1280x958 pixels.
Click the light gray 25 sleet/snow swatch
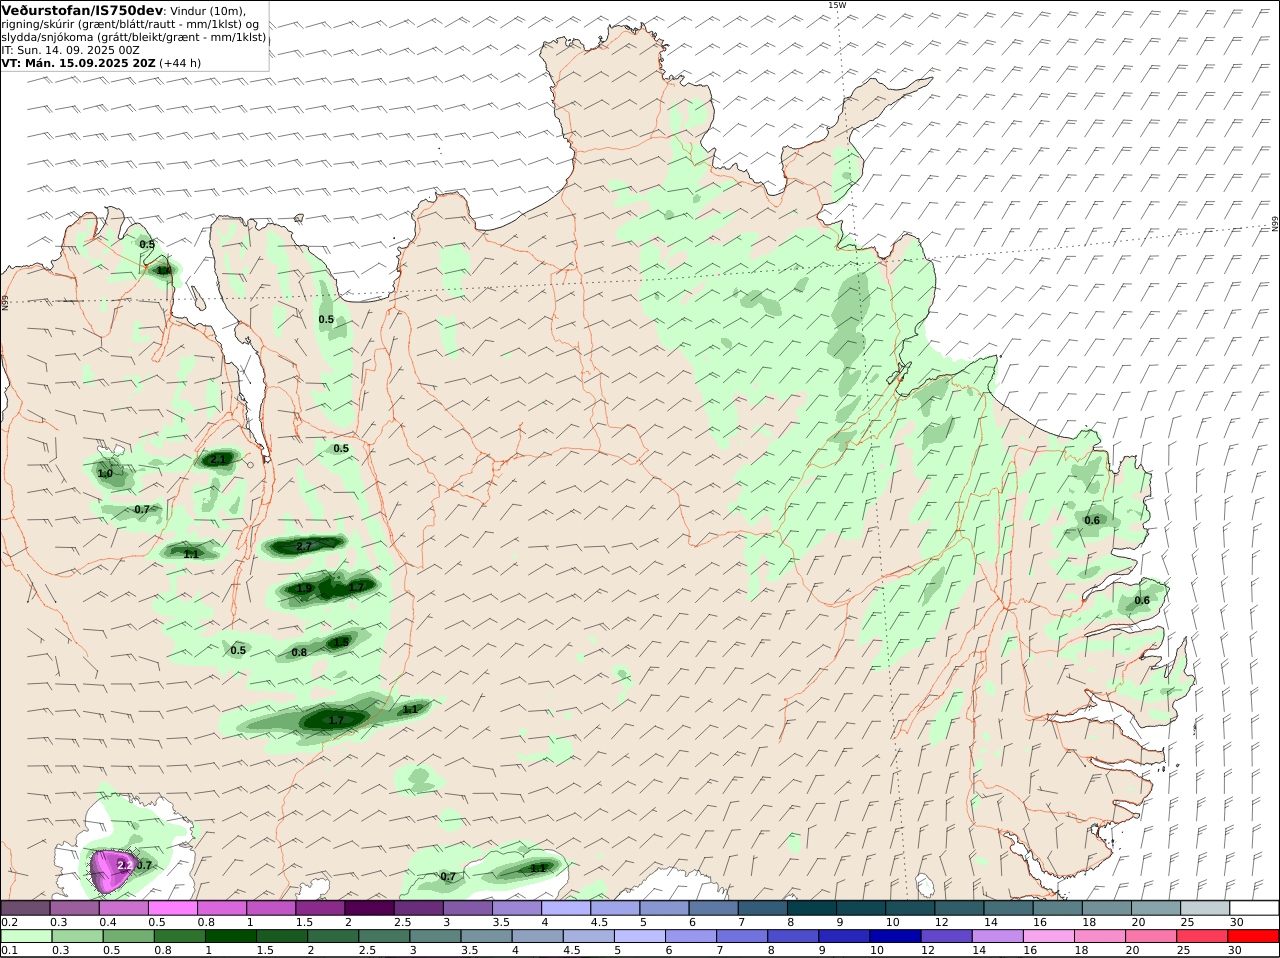pos(1205,907)
